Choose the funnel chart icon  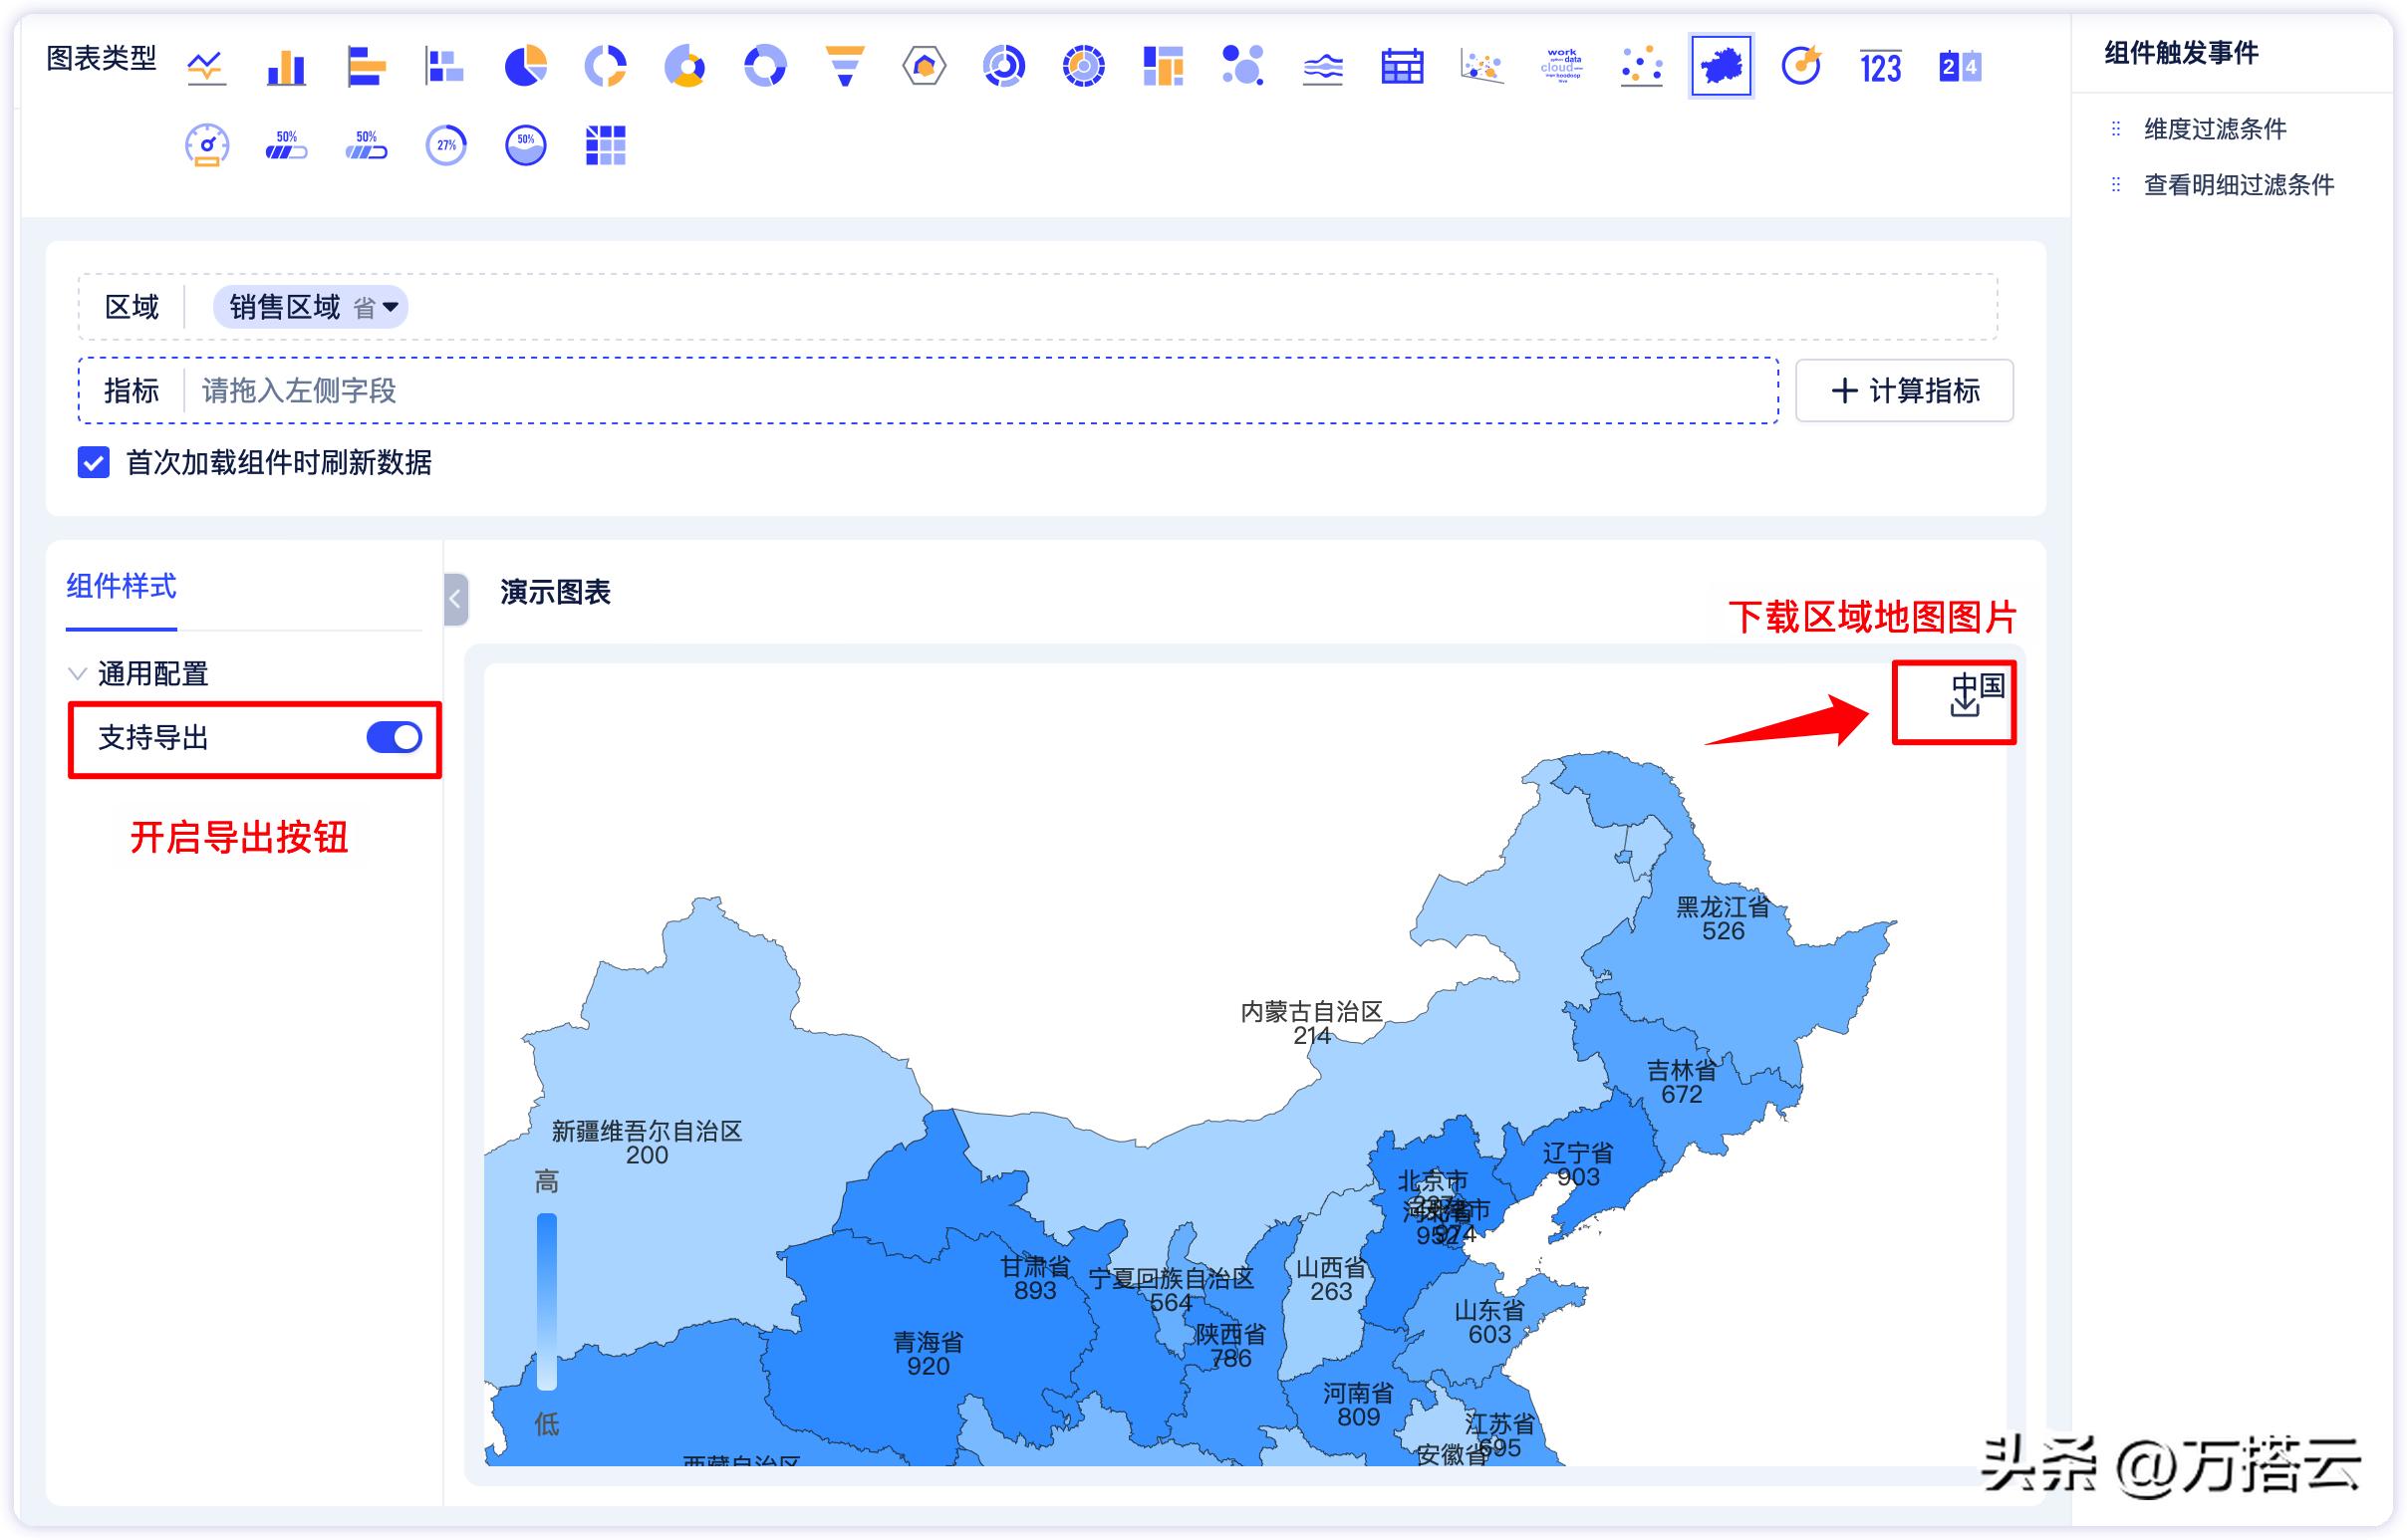845,65
